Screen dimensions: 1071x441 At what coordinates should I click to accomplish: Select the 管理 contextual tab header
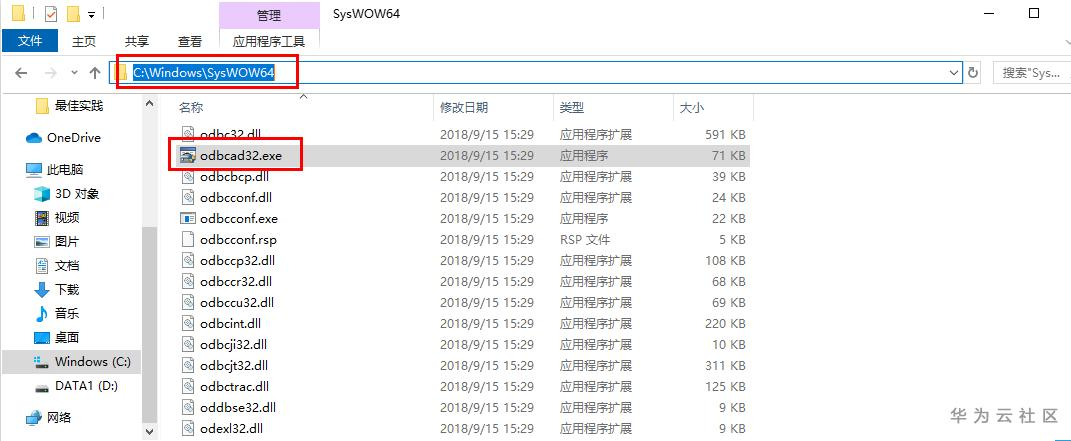[x=269, y=15]
